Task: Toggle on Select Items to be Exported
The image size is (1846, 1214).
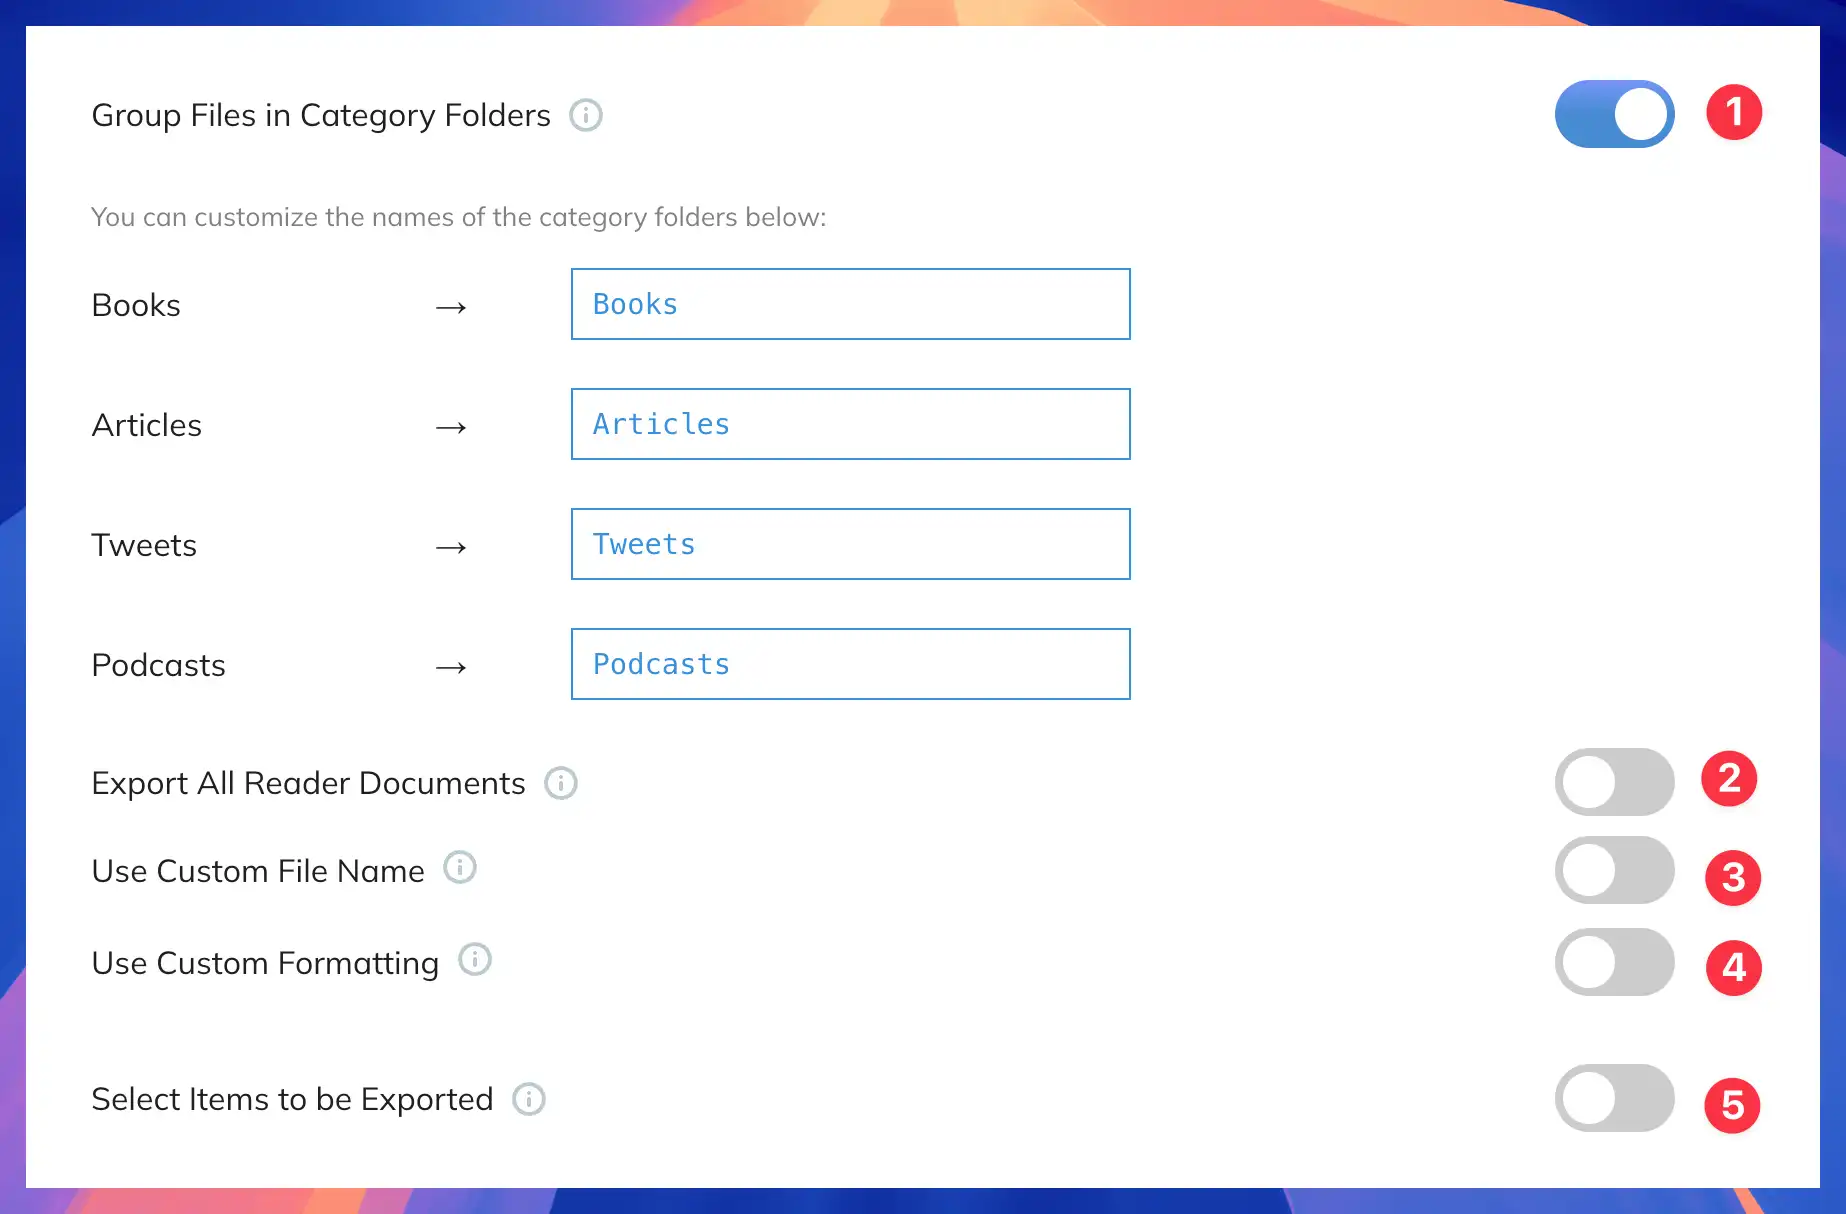Action: pos(1615,1098)
